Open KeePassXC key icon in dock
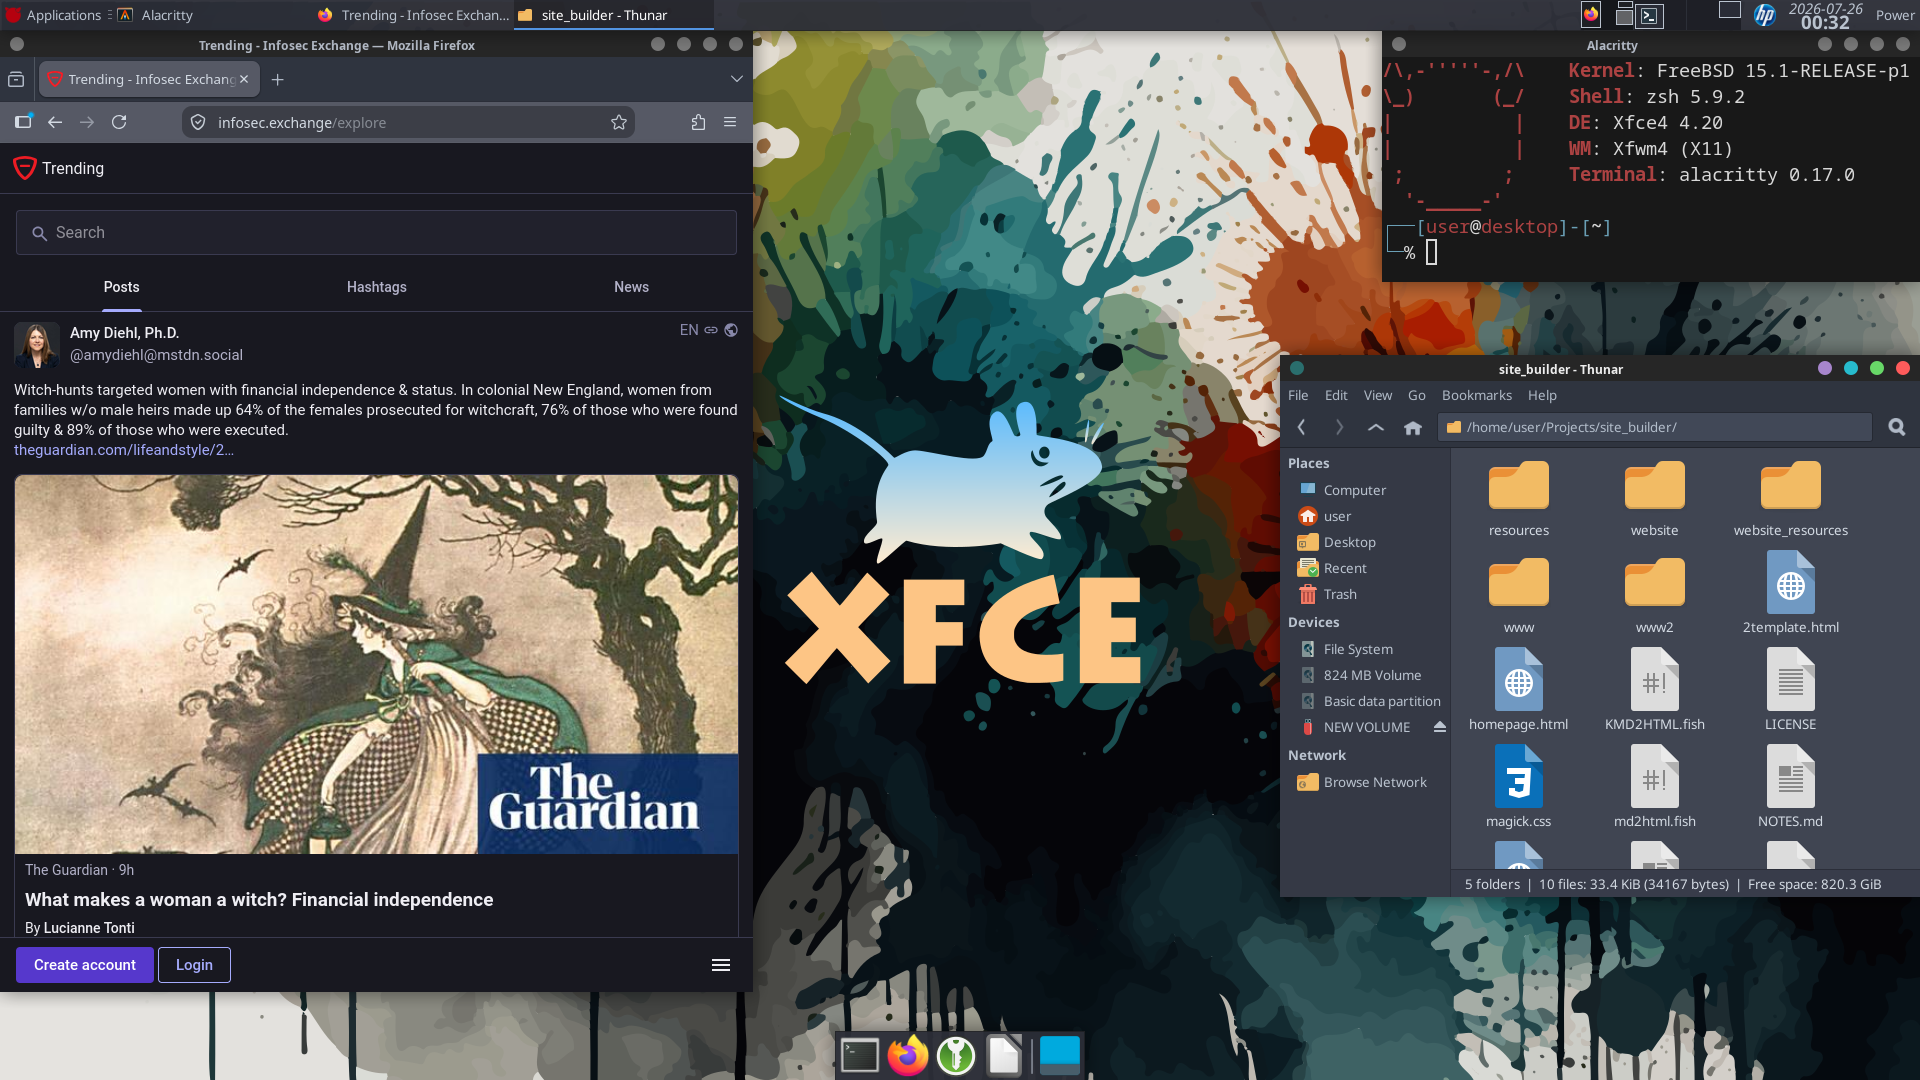The image size is (1920, 1080). coord(956,1056)
